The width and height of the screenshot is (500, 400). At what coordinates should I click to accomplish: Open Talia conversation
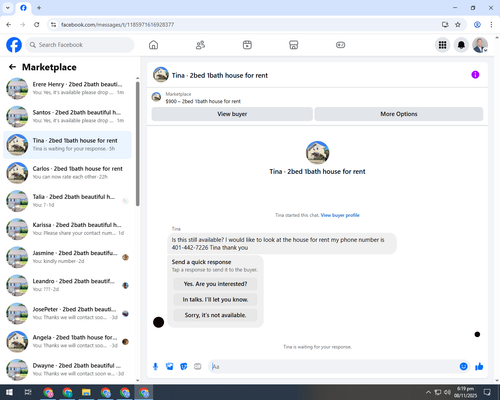point(67,201)
